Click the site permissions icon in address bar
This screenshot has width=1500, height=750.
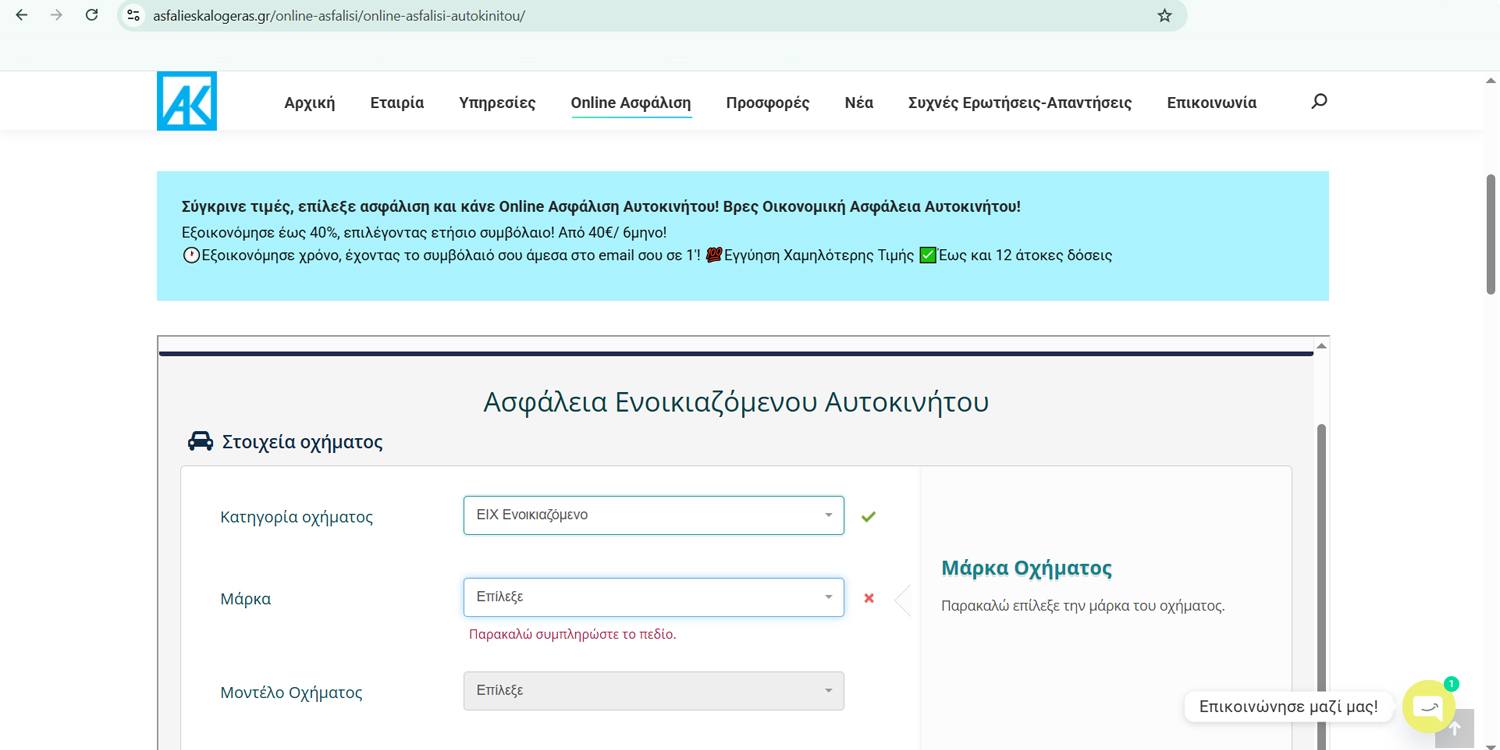(x=133, y=15)
